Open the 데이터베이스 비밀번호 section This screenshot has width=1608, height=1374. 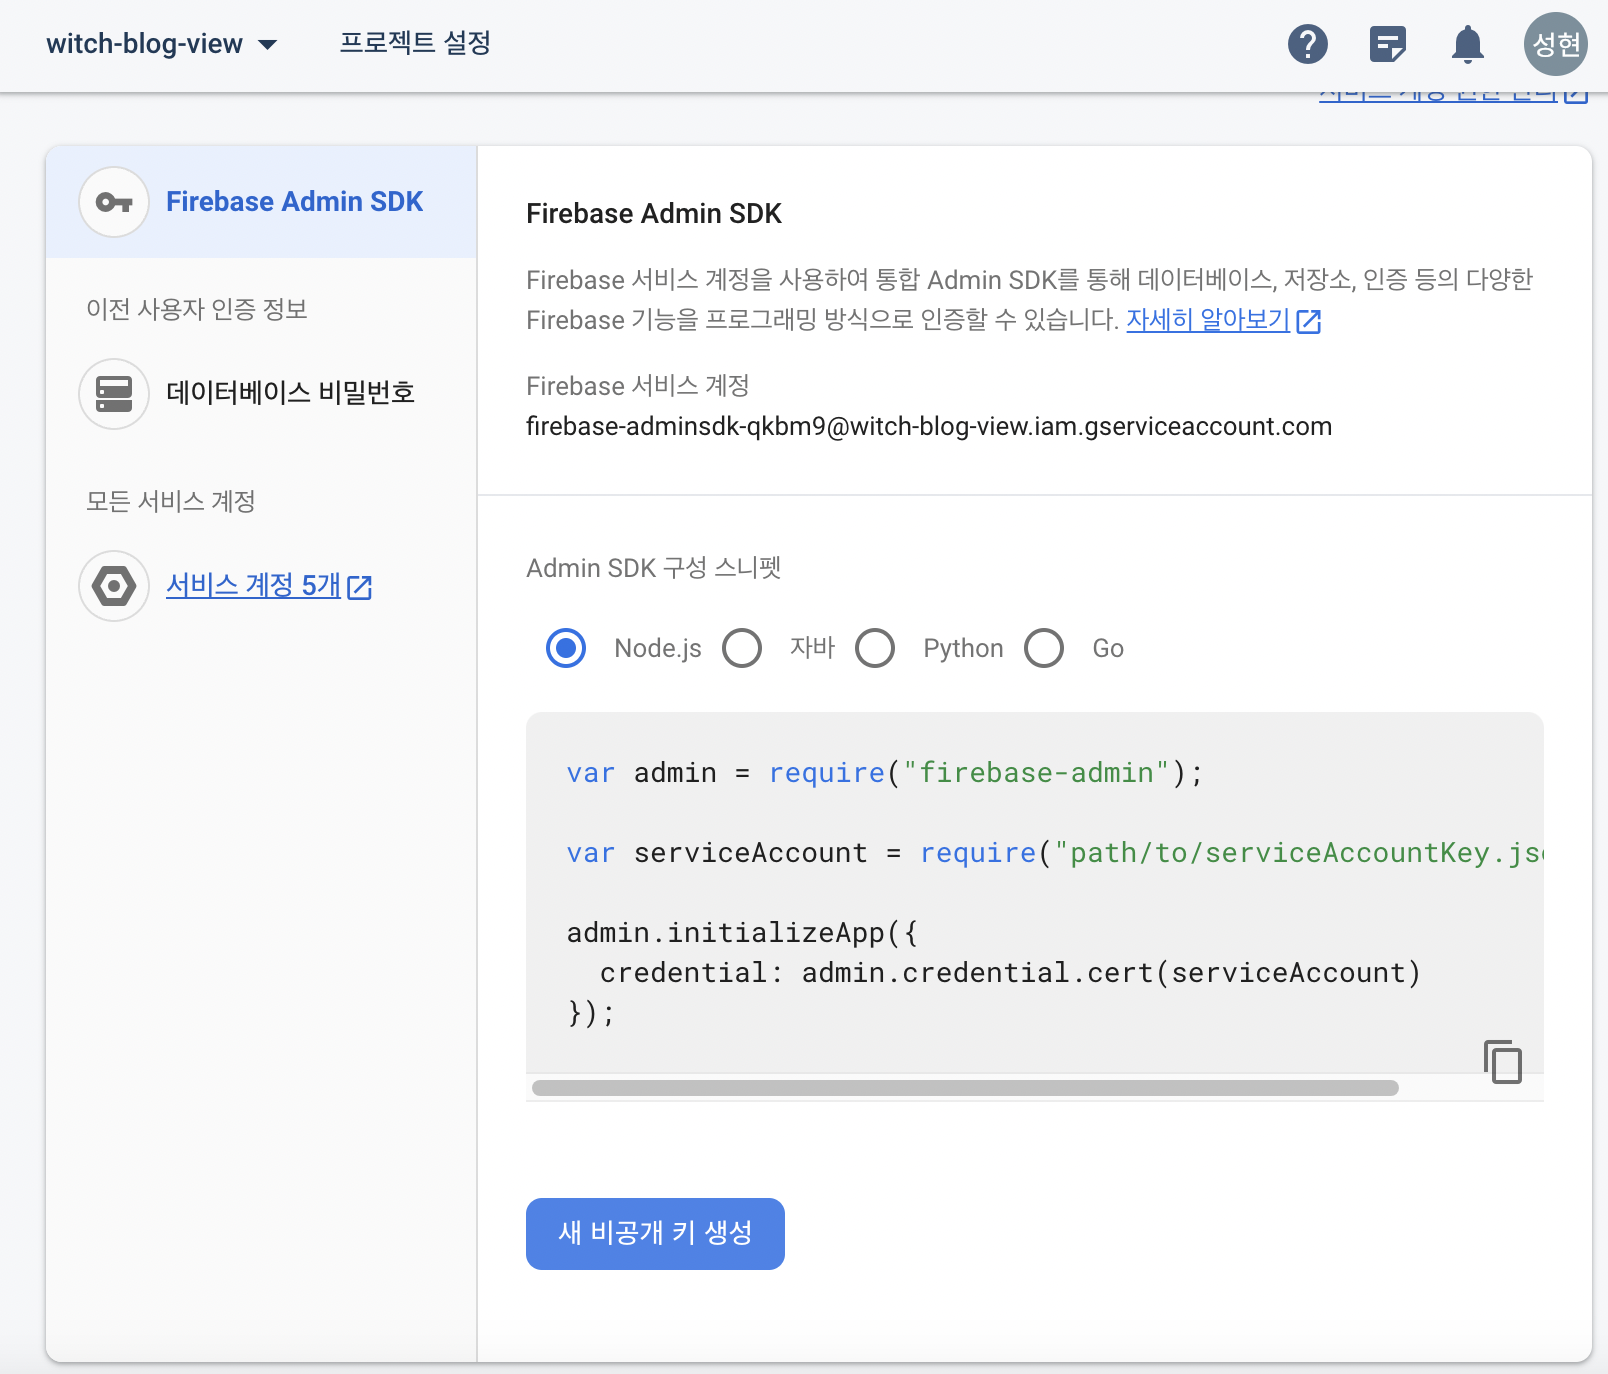(290, 393)
